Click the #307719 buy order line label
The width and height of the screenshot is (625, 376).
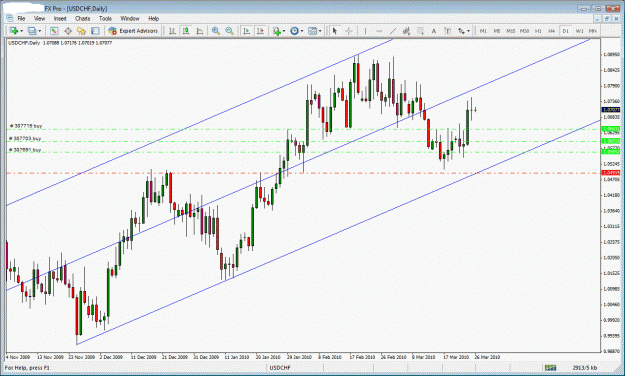coord(26,126)
